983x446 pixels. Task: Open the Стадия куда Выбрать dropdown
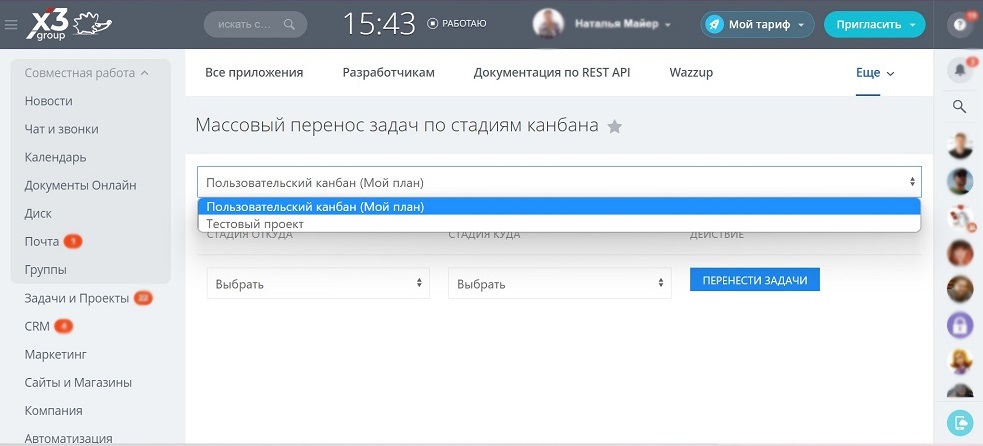(560, 284)
